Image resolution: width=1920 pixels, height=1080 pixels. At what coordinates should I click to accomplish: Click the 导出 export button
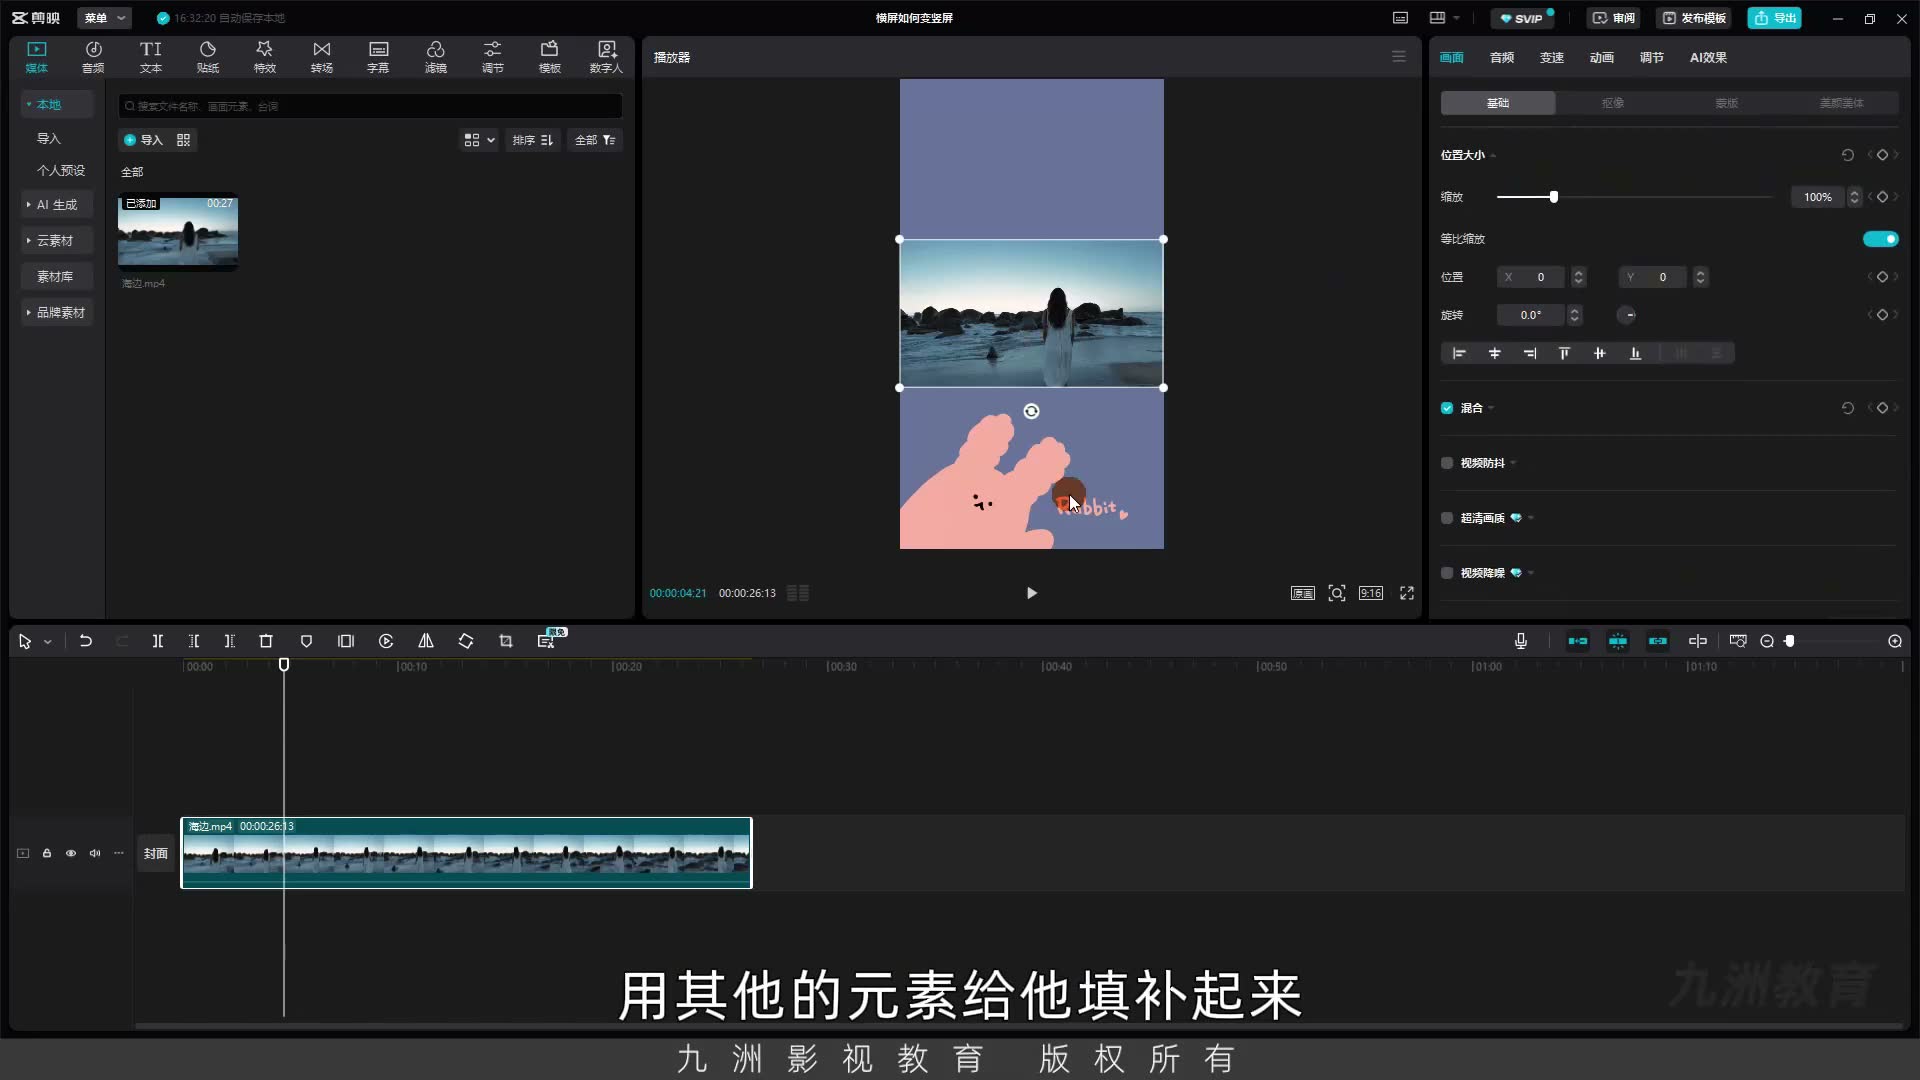pos(1775,18)
